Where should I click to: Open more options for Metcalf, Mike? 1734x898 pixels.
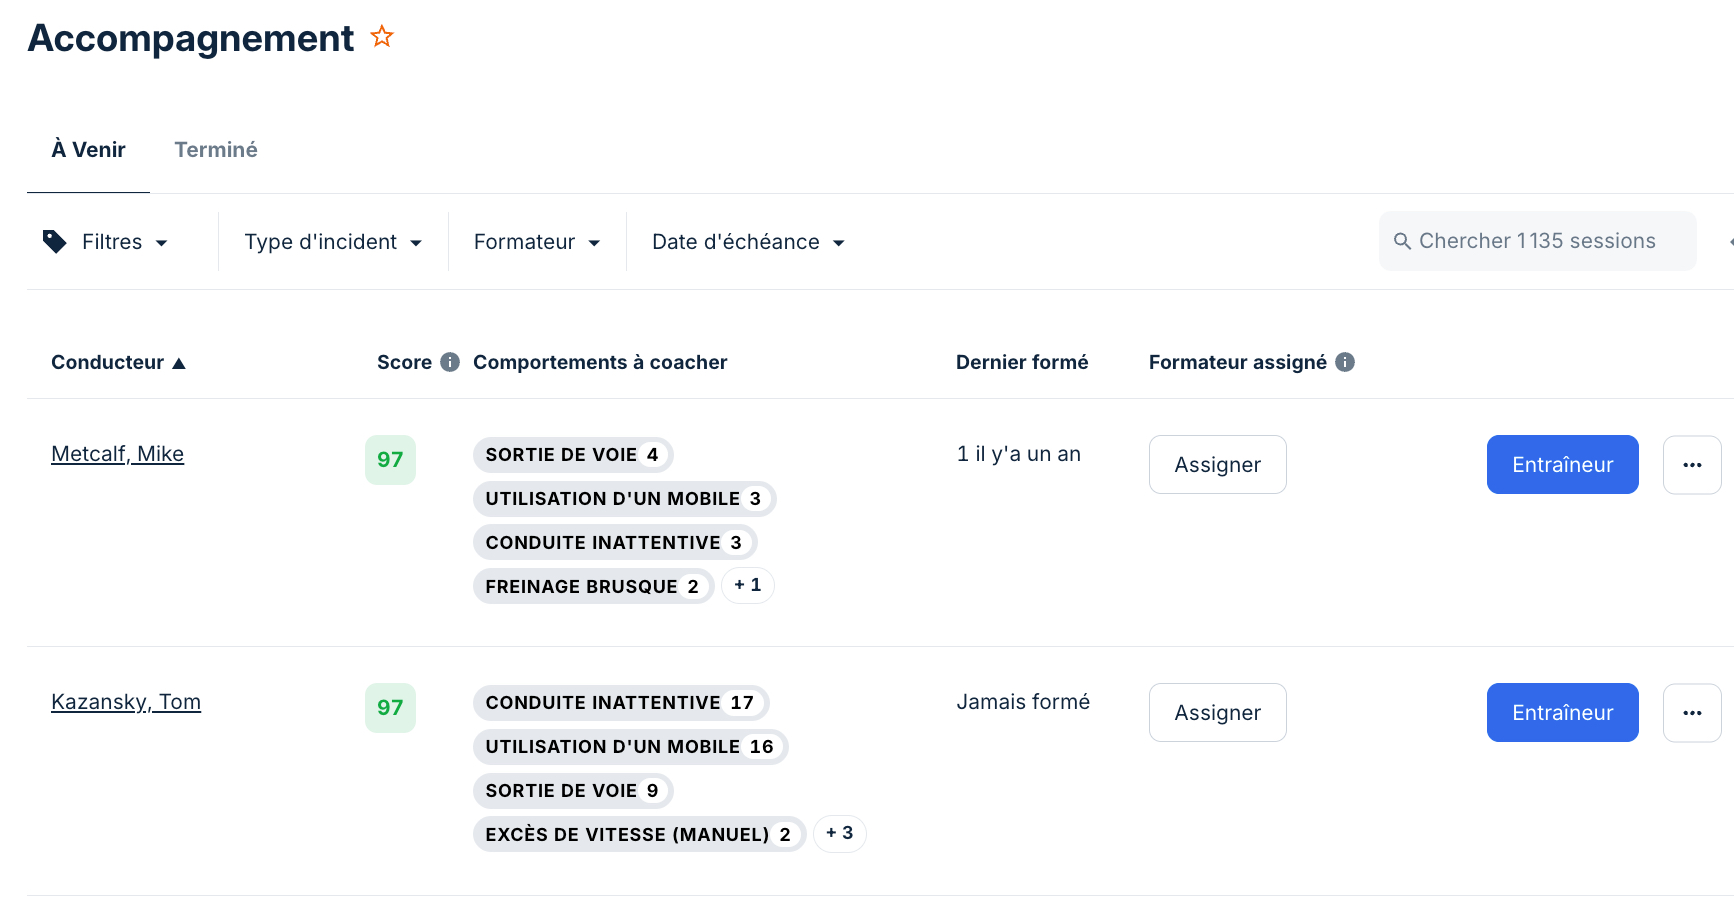pyautogui.click(x=1692, y=464)
